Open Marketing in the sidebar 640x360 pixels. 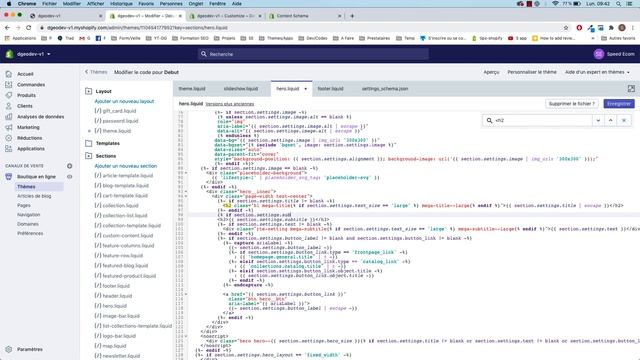pos(28,127)
